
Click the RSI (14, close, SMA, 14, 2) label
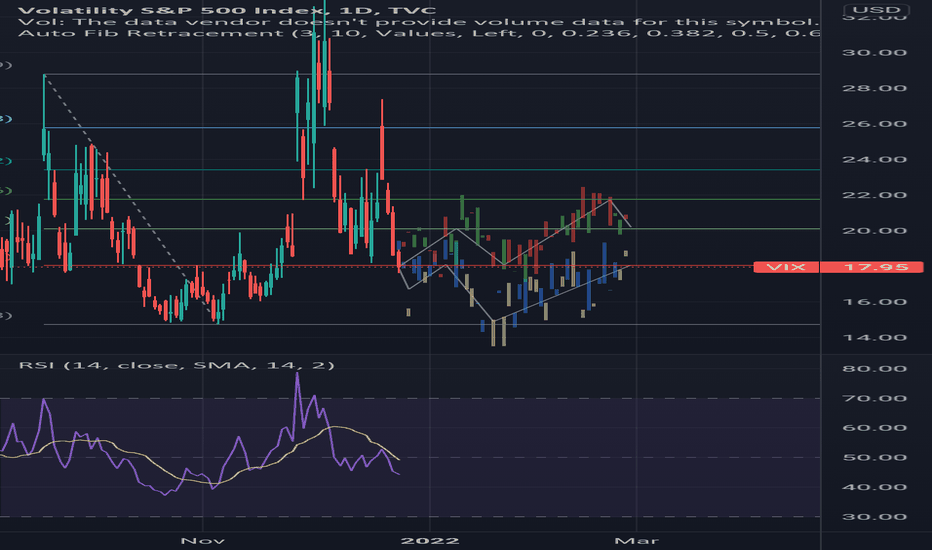177,365
